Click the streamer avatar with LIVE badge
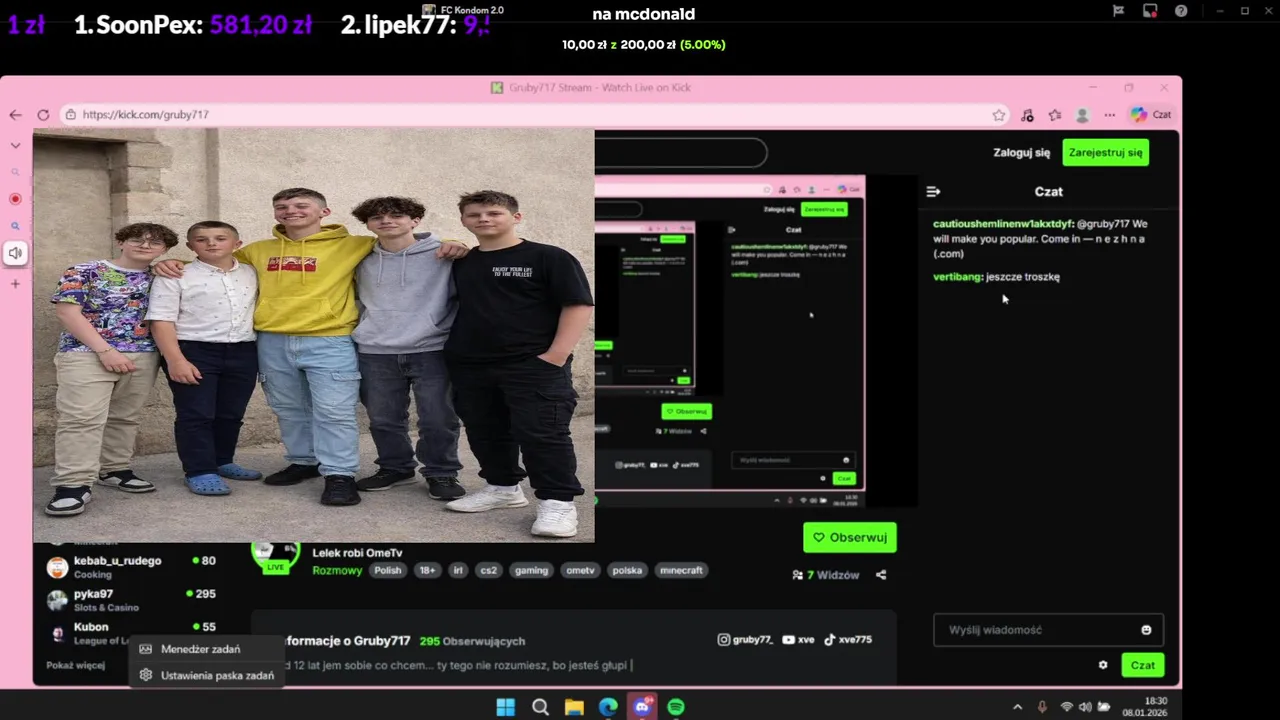Image resolution: width=1280 pixels, height=720 pixels. click(275, 557)
